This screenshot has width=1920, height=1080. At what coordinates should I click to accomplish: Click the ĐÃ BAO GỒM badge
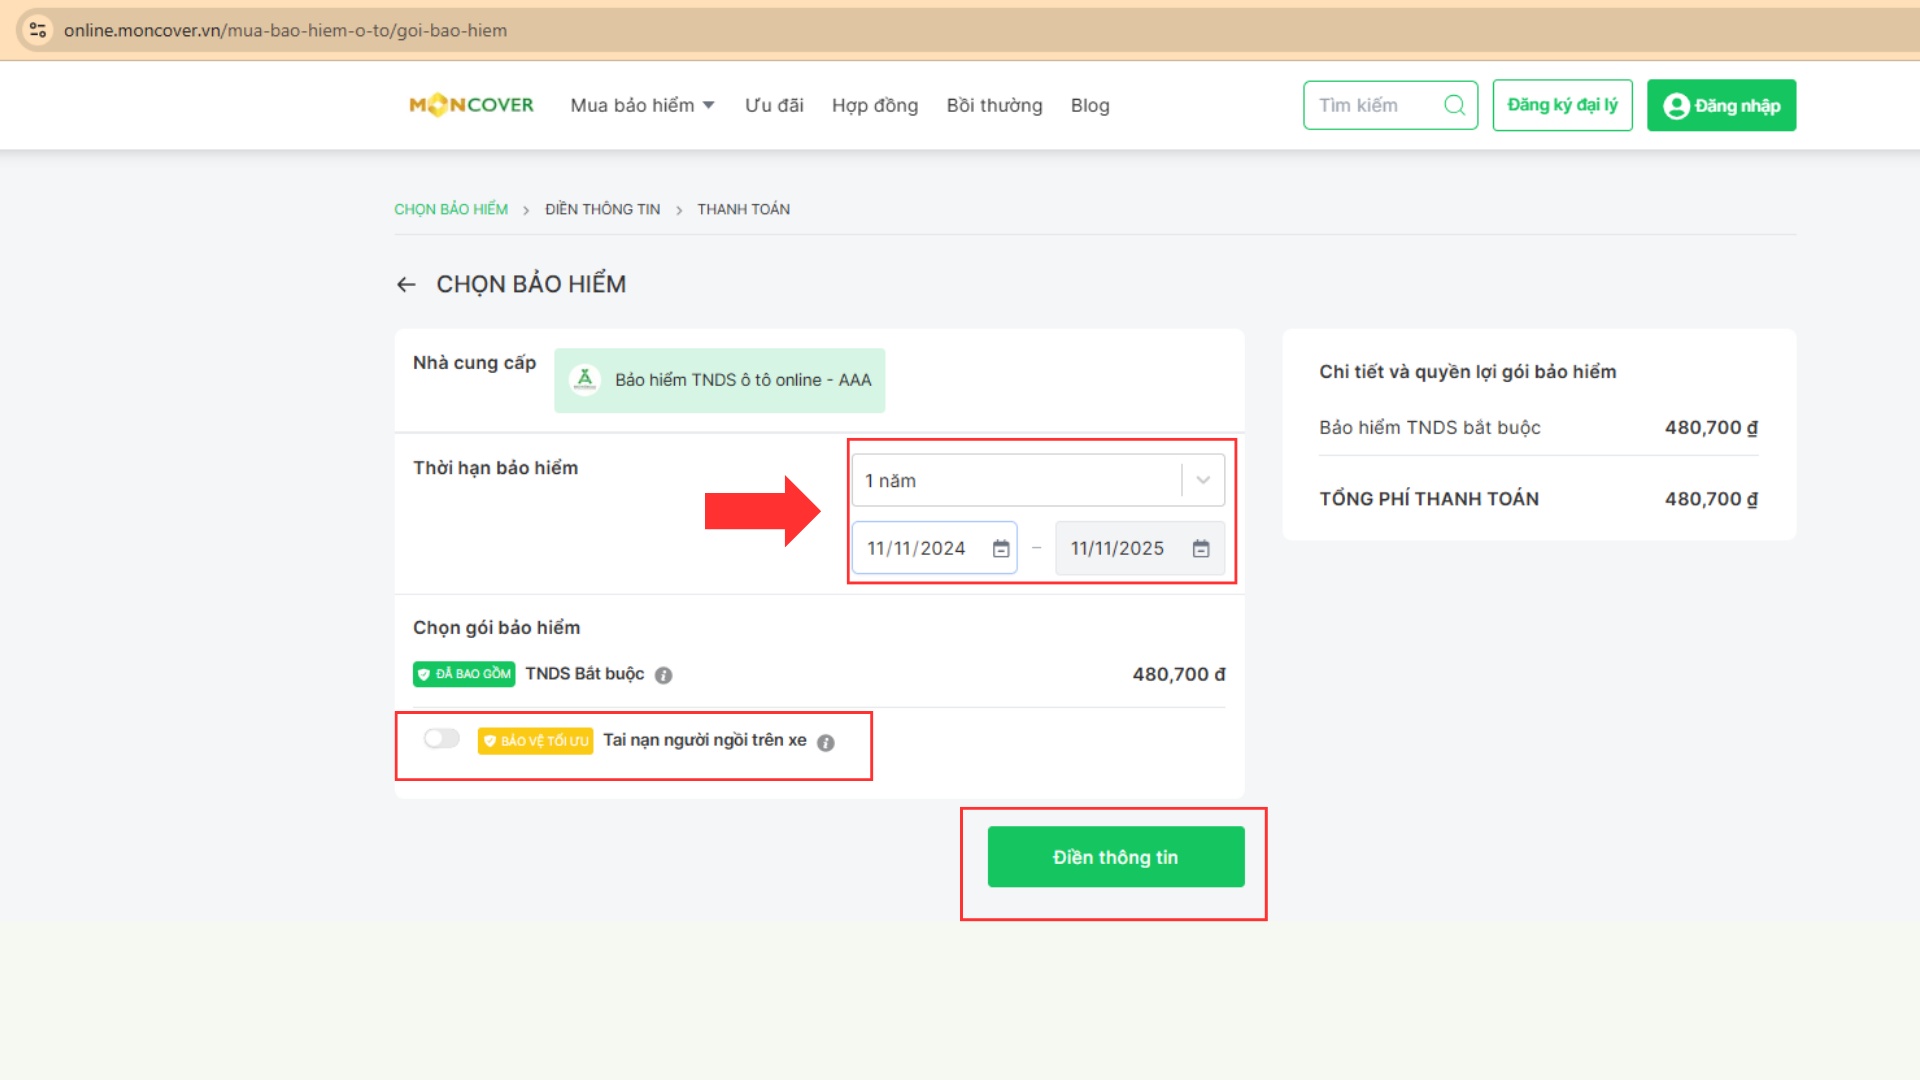[x=464, y=674]
